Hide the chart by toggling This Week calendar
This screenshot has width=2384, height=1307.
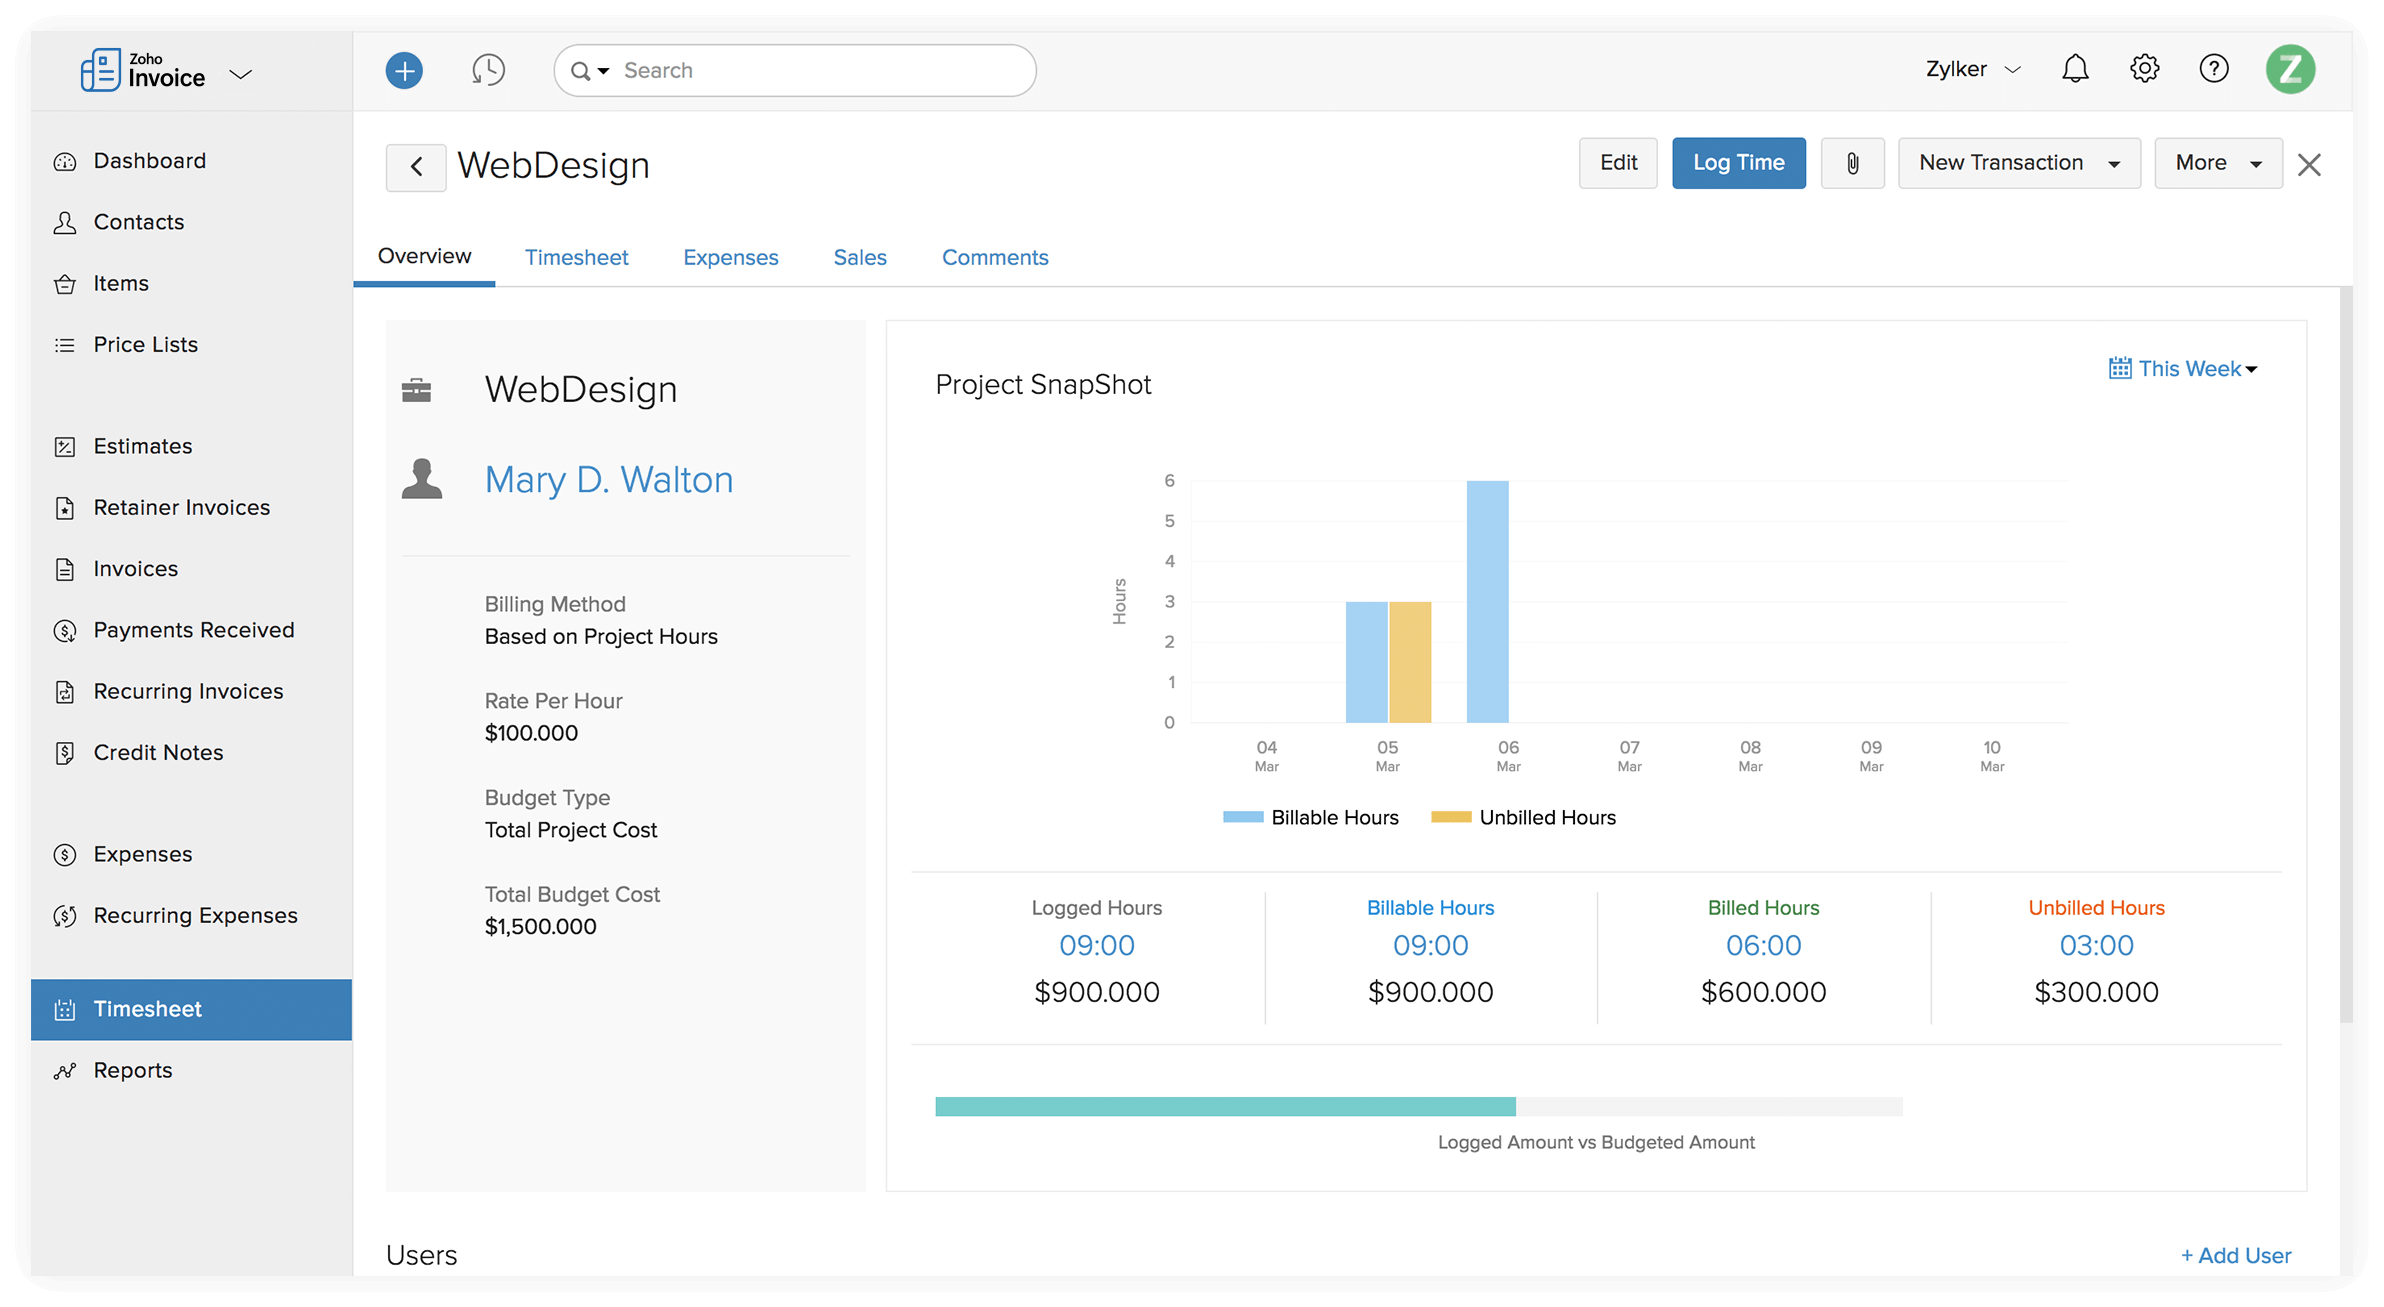(x=2182, y=368)
